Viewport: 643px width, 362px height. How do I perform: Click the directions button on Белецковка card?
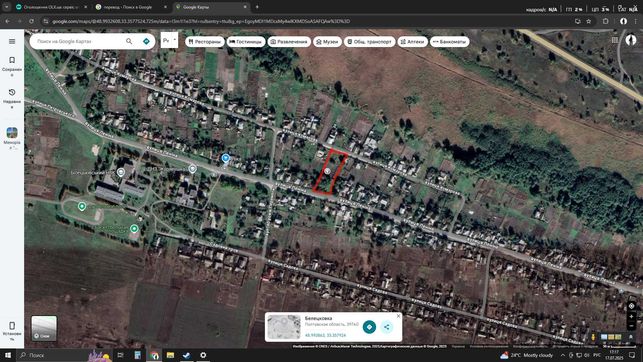click(369, 327)
